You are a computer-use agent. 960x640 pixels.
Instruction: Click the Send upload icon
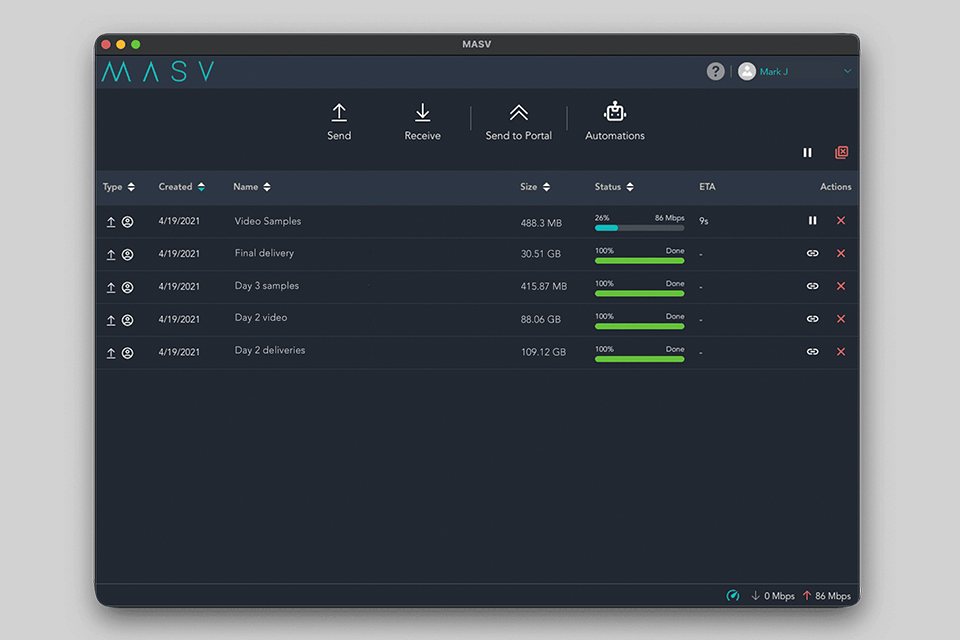coord(339,113)
